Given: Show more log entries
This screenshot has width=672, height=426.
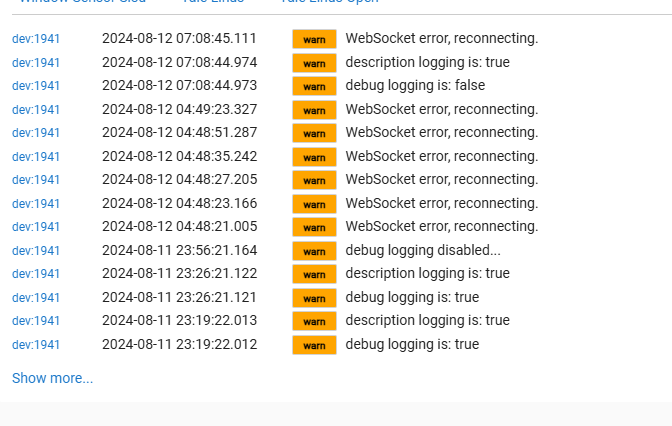Looking at the screenshot, I should pyautogui.click(x=52, y=378).
